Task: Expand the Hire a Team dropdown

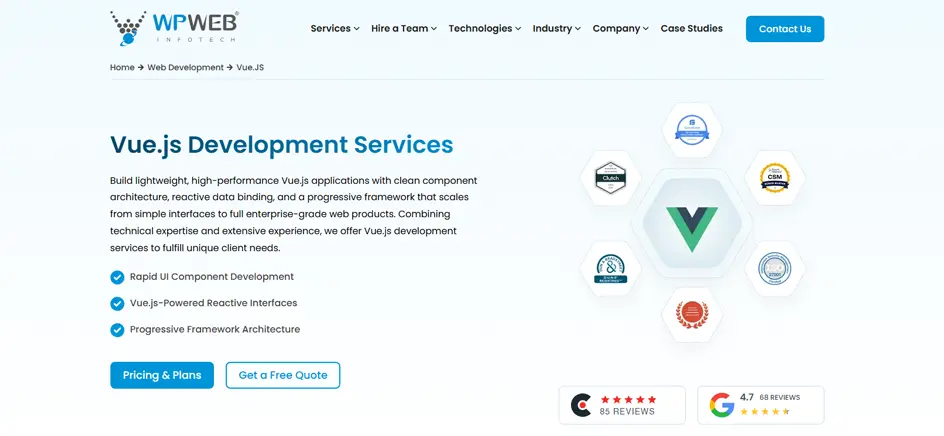Action: tap(404, 28)
